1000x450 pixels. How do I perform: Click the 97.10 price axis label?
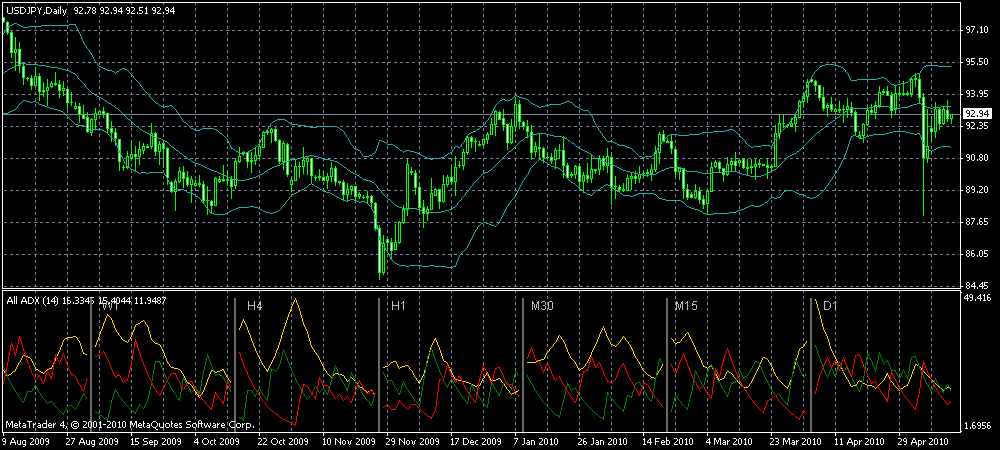point(976,30)
